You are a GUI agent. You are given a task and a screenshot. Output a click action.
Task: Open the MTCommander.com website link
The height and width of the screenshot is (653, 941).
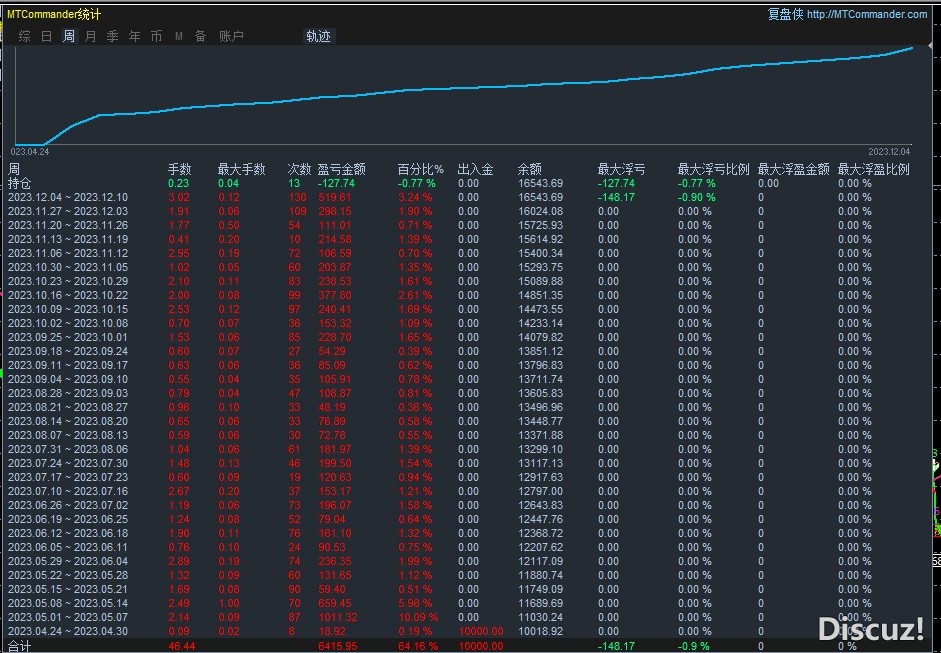tap(866, 14)
